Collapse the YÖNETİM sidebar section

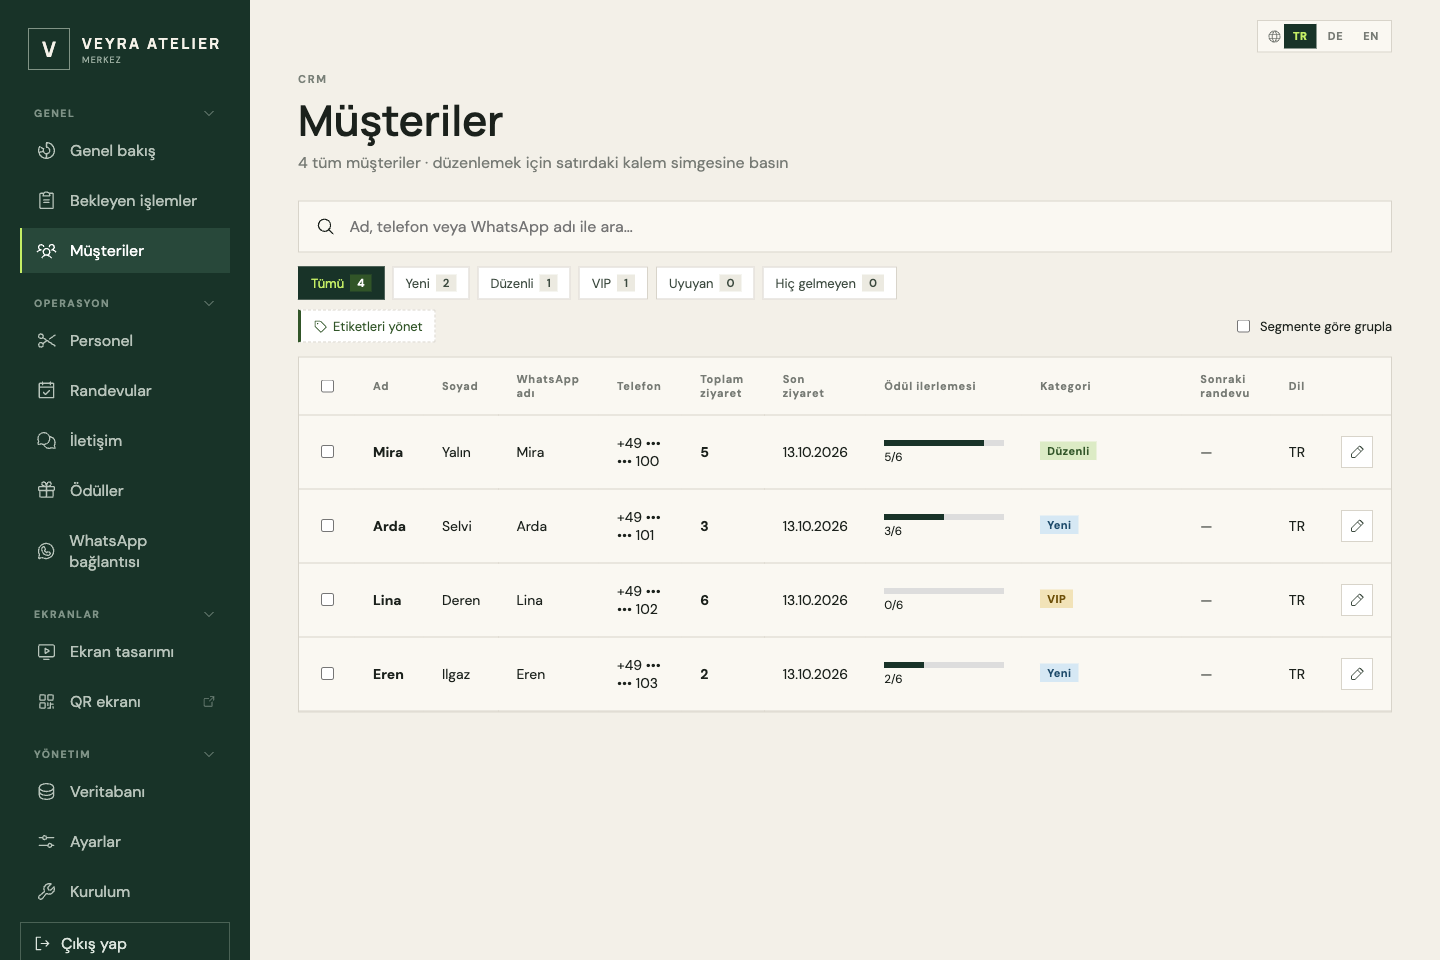tap(209, 754)
